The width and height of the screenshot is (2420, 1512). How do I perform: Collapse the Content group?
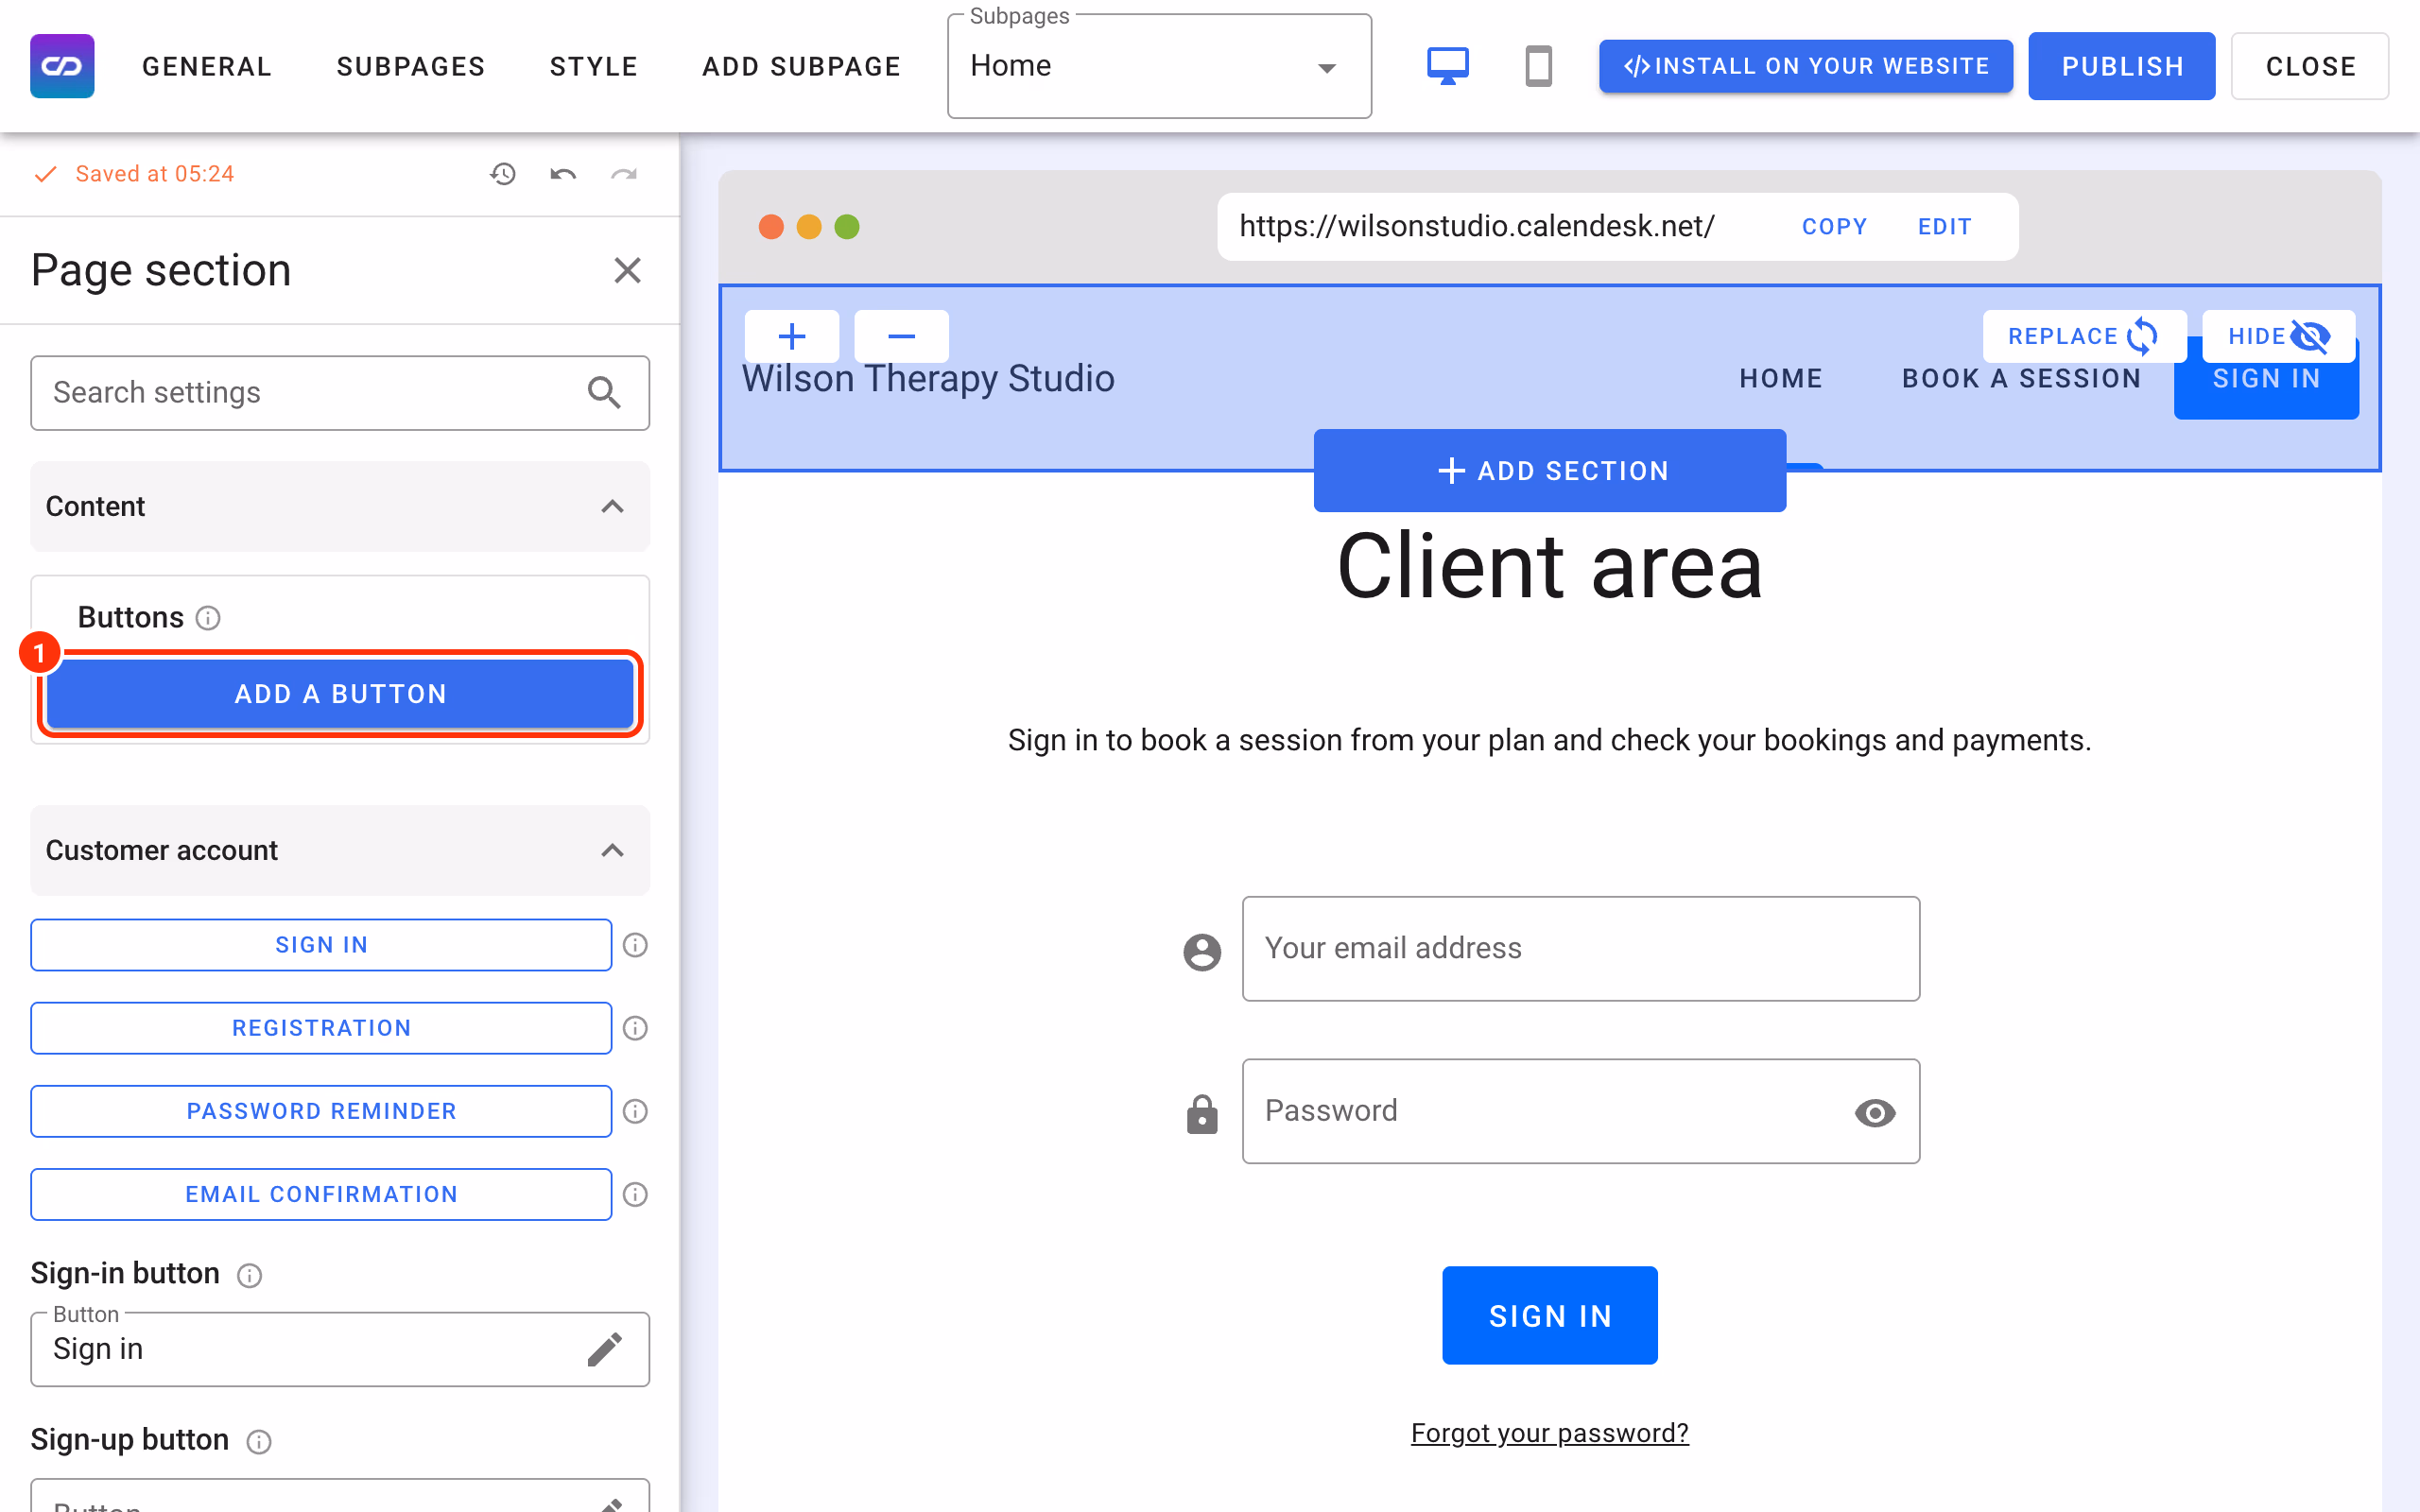point(340,506)
